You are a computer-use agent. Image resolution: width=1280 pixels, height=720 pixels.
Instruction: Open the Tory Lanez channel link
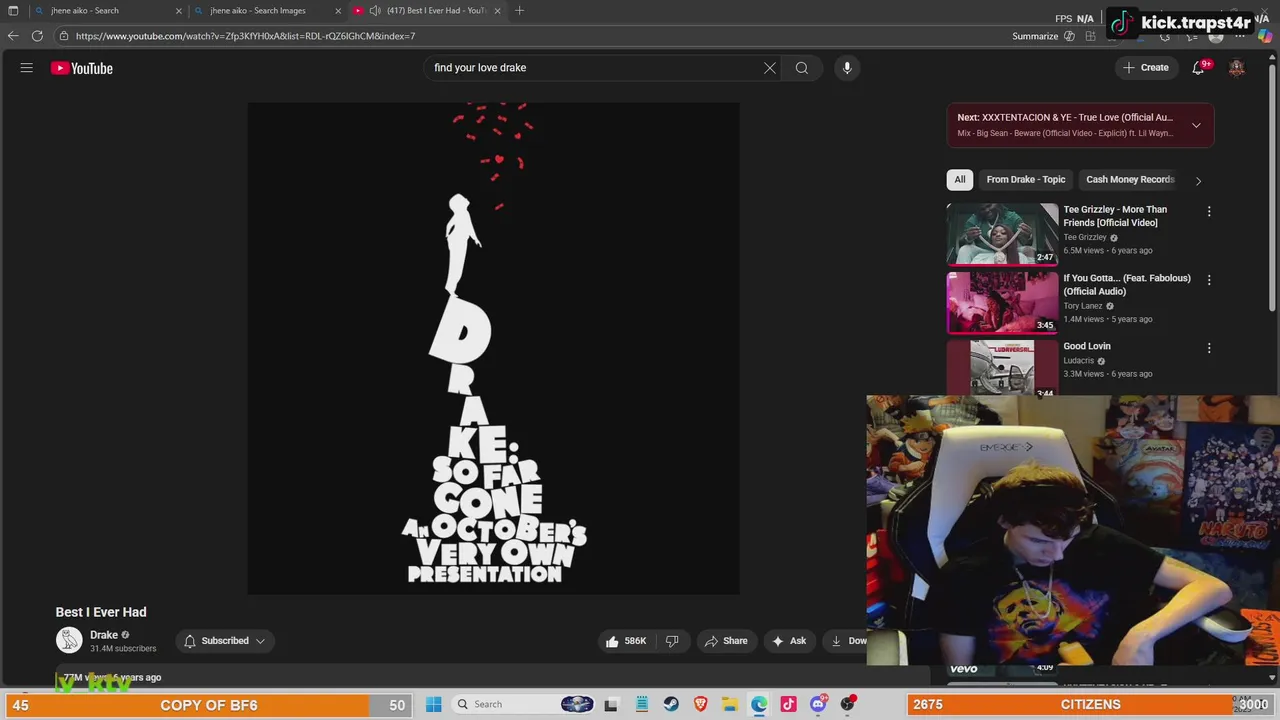1083,306
